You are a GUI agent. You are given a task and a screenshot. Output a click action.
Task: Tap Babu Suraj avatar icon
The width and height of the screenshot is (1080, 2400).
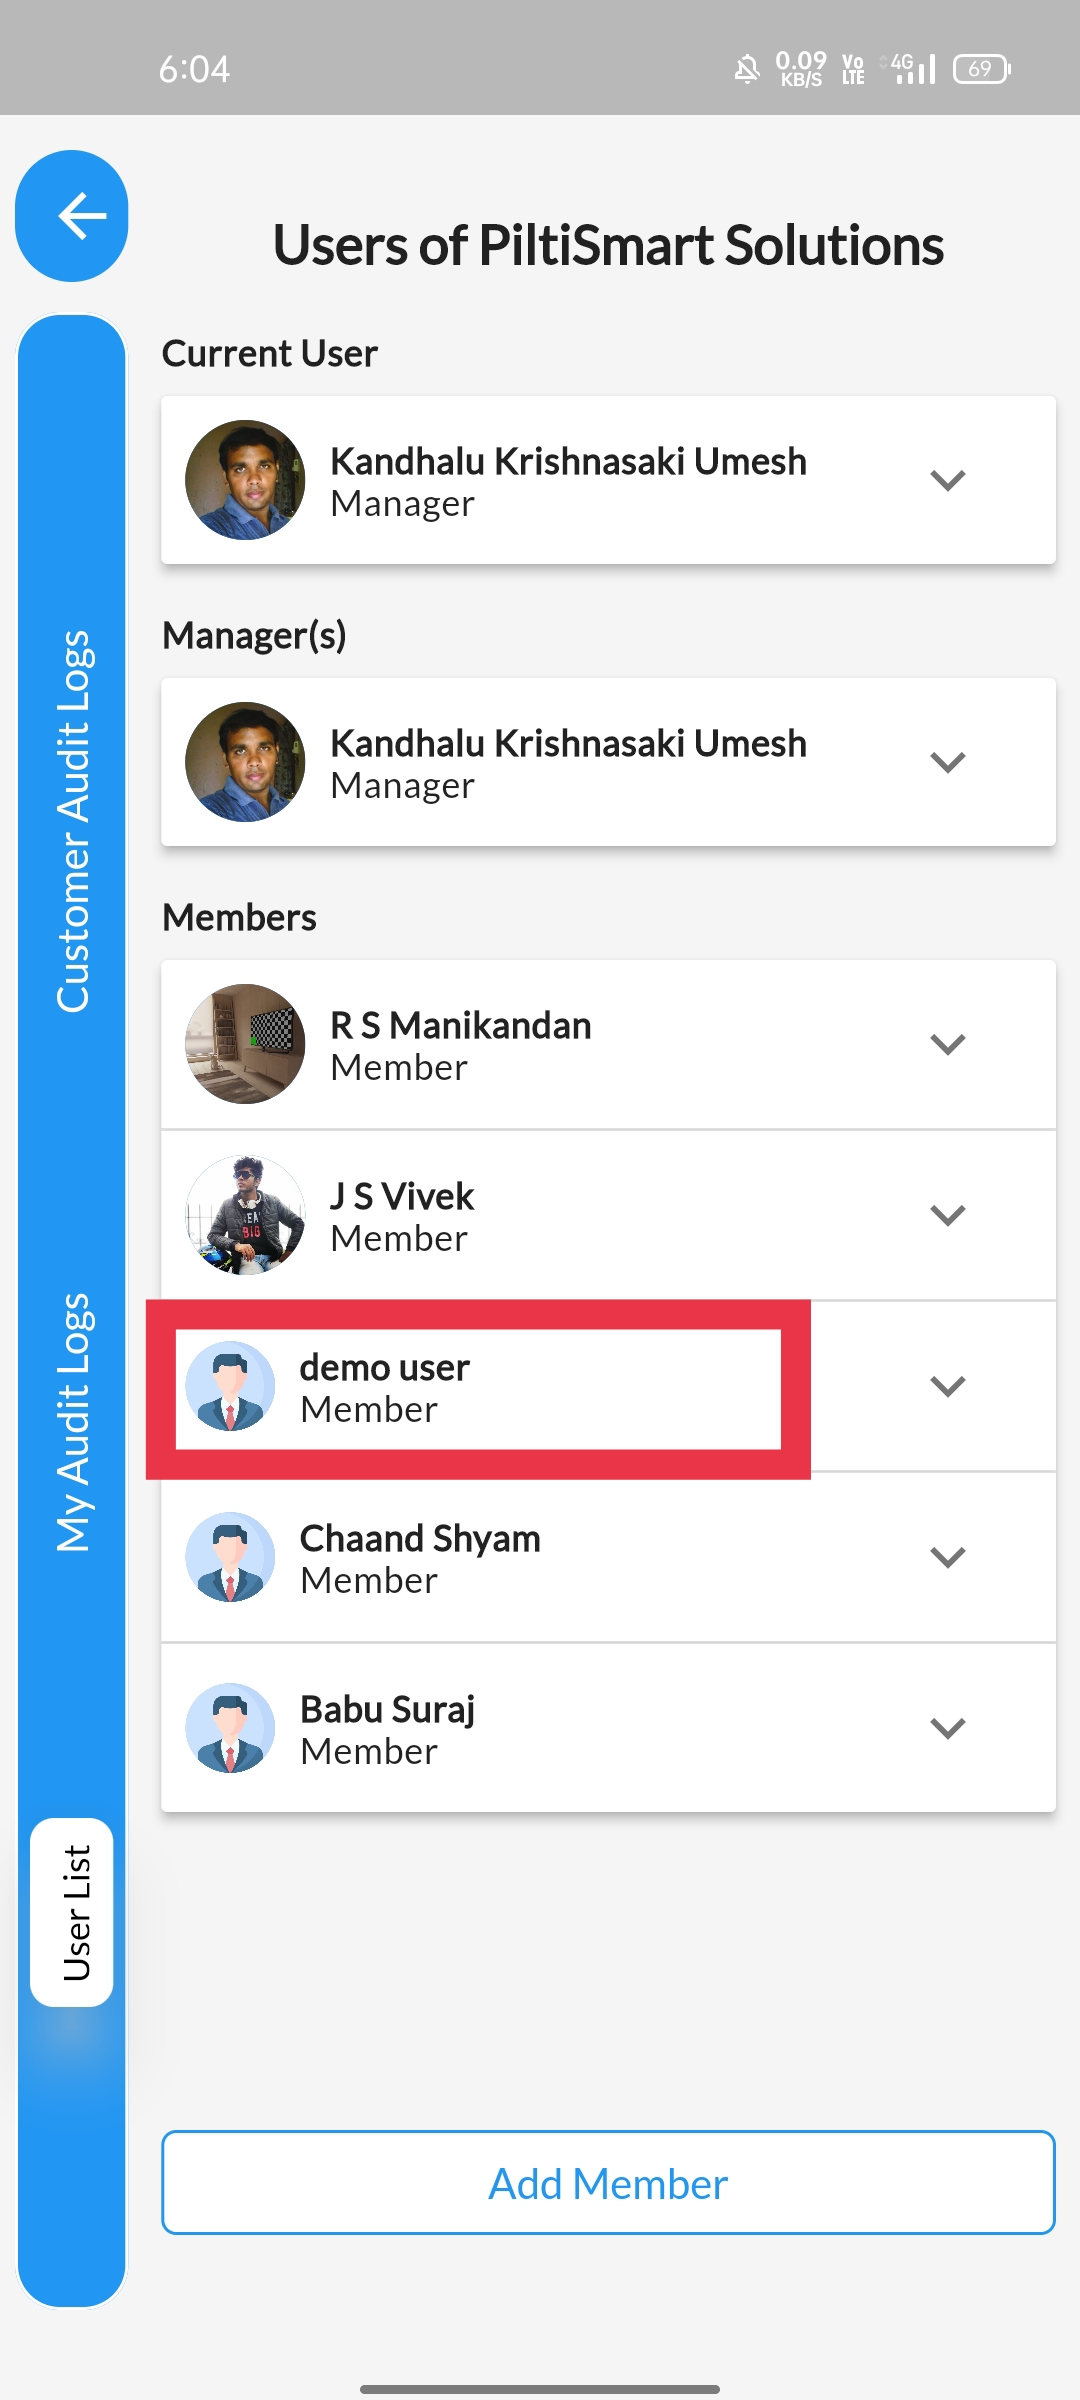230,1728
